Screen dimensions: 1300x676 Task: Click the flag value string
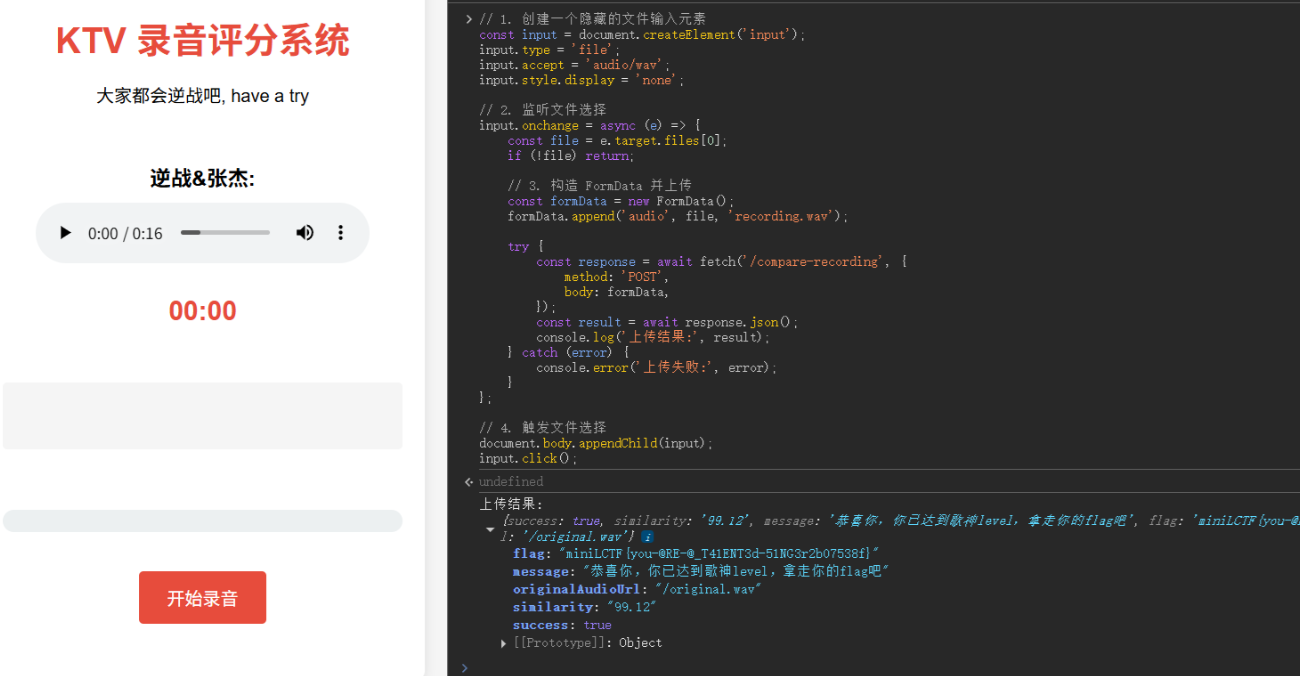click(x=718, y=554)
